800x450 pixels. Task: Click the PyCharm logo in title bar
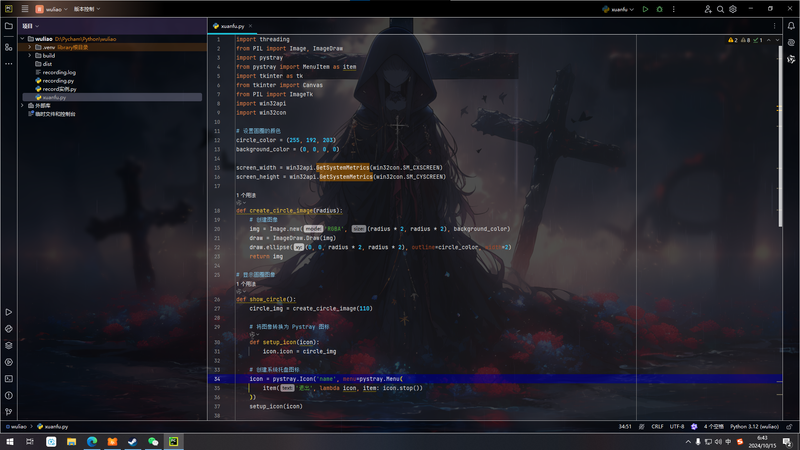click(9, 9)
